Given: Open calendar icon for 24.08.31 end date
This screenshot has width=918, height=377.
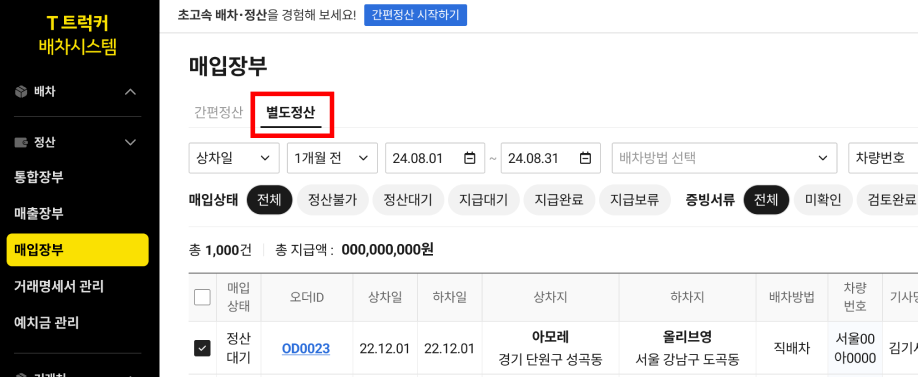Looking at the screenshot, I should coord(585,158).
